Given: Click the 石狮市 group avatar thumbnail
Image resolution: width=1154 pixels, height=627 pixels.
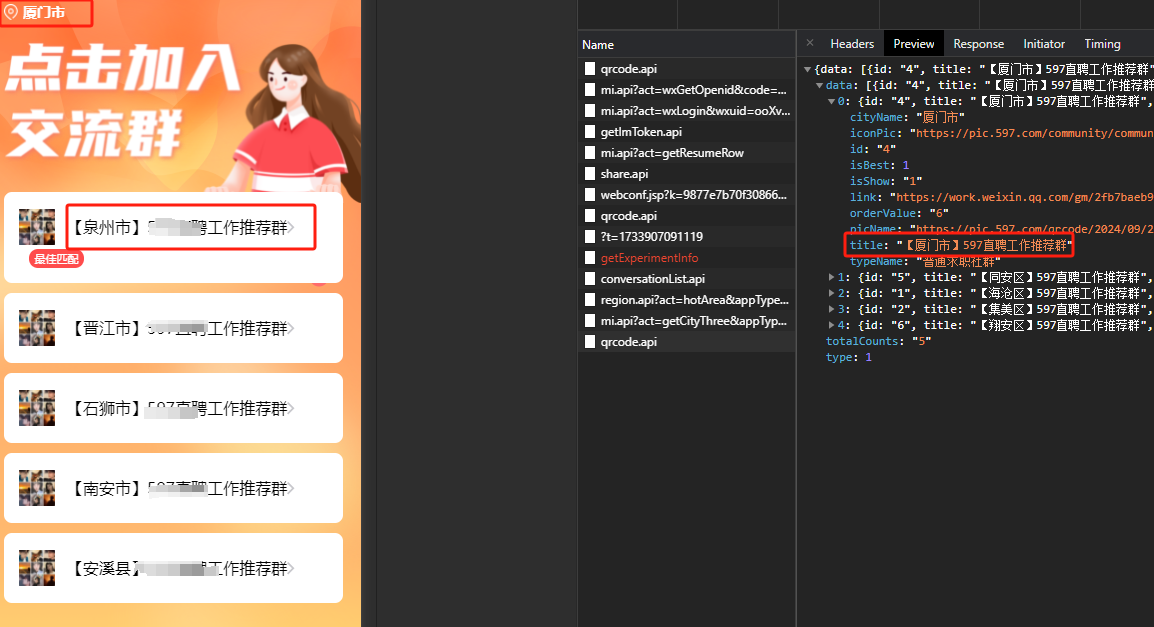Looking at the screenshot, I should pyautogui.click(x=37, y=408).
